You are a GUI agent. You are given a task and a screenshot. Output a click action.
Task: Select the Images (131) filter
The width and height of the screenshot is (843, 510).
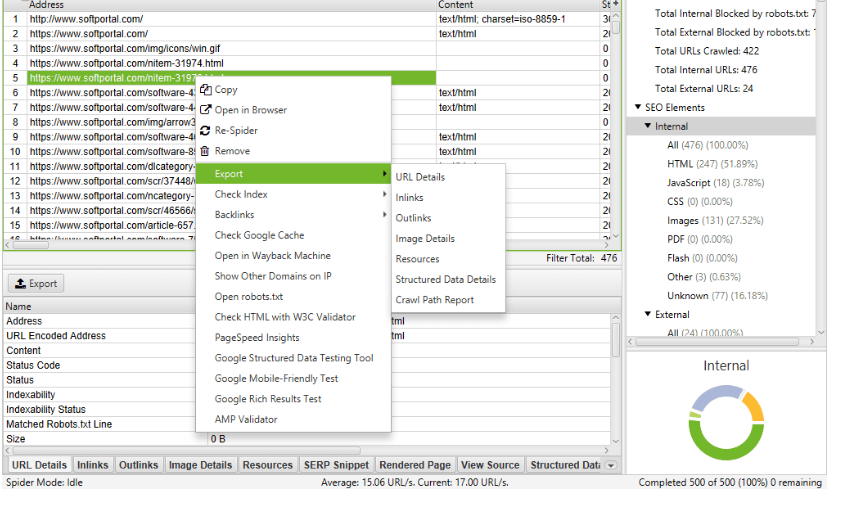tap(715, 220)
